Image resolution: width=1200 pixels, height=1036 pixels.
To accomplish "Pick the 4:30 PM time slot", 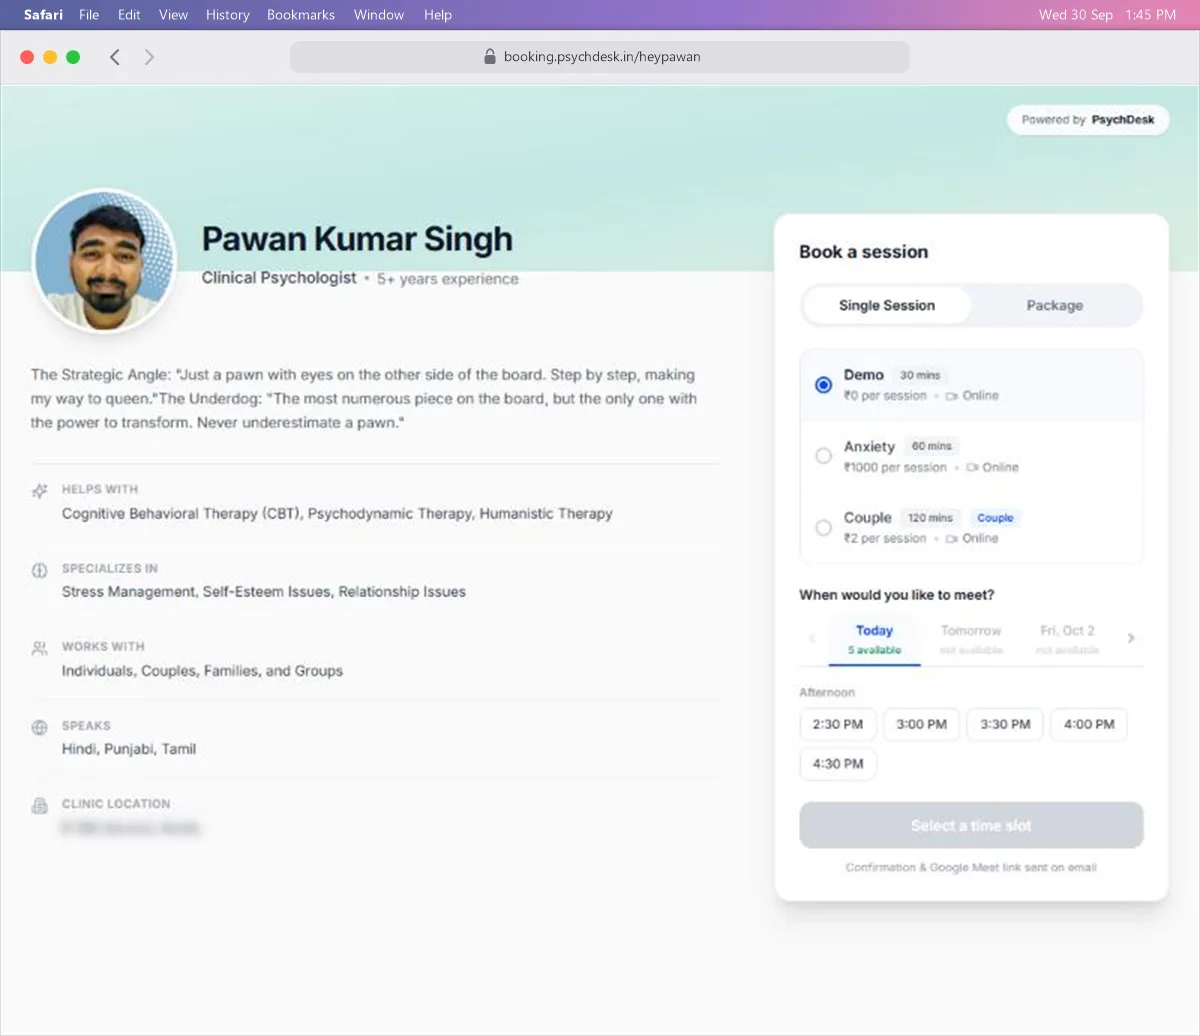I will [x=838, y=764].
